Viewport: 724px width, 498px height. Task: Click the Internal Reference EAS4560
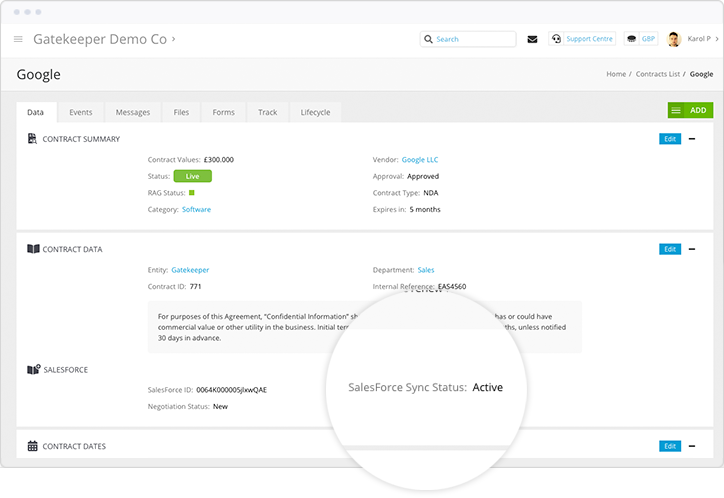pos(452,287)
